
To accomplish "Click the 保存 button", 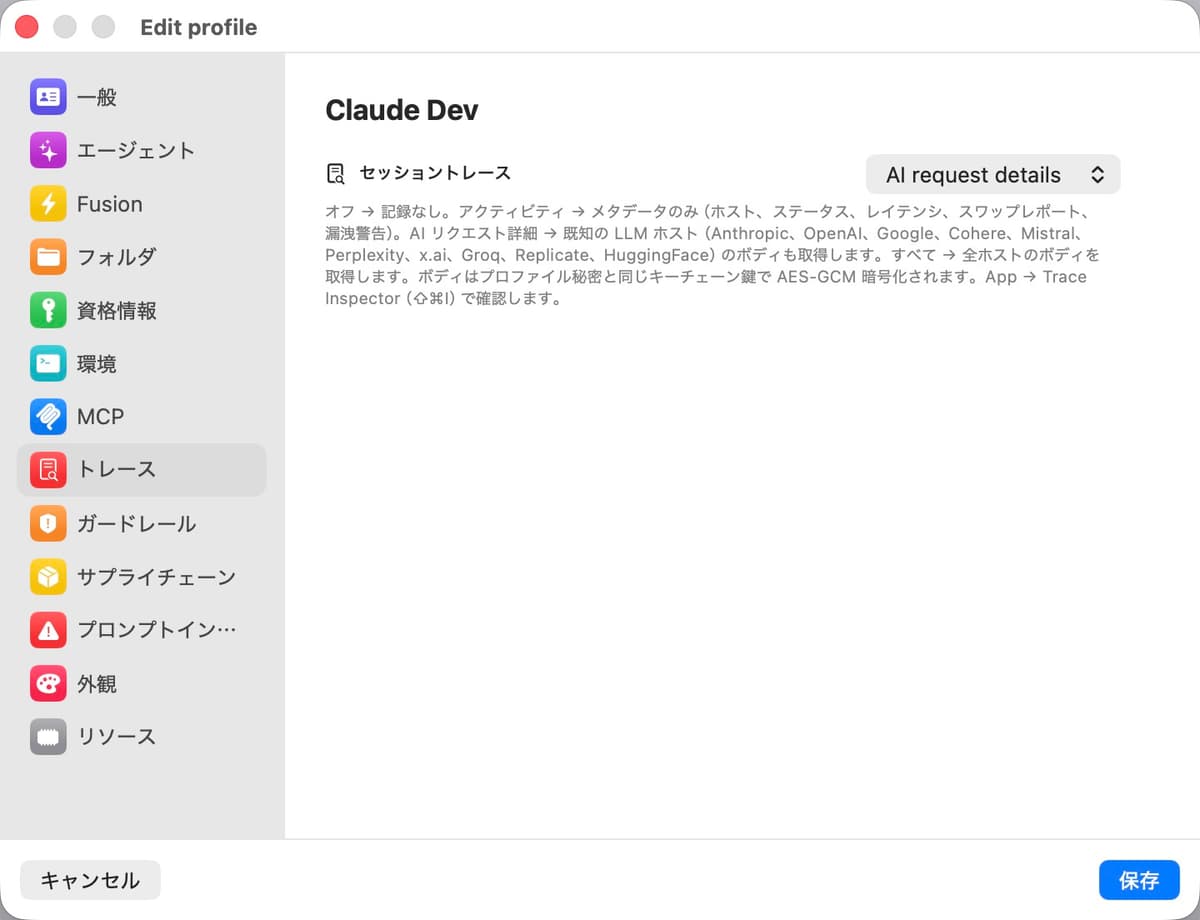I will click(1139, 880).
